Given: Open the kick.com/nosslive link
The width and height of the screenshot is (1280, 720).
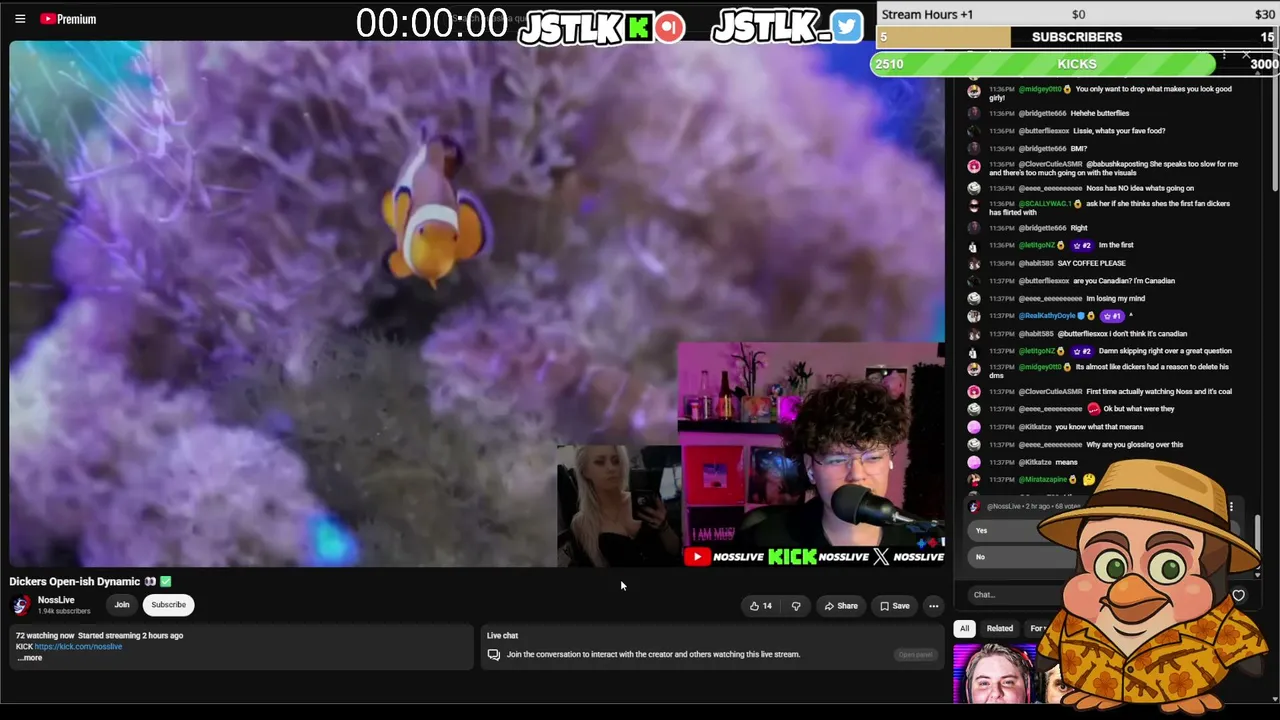Looking at the screenshot, I should [x=78, y=647].
